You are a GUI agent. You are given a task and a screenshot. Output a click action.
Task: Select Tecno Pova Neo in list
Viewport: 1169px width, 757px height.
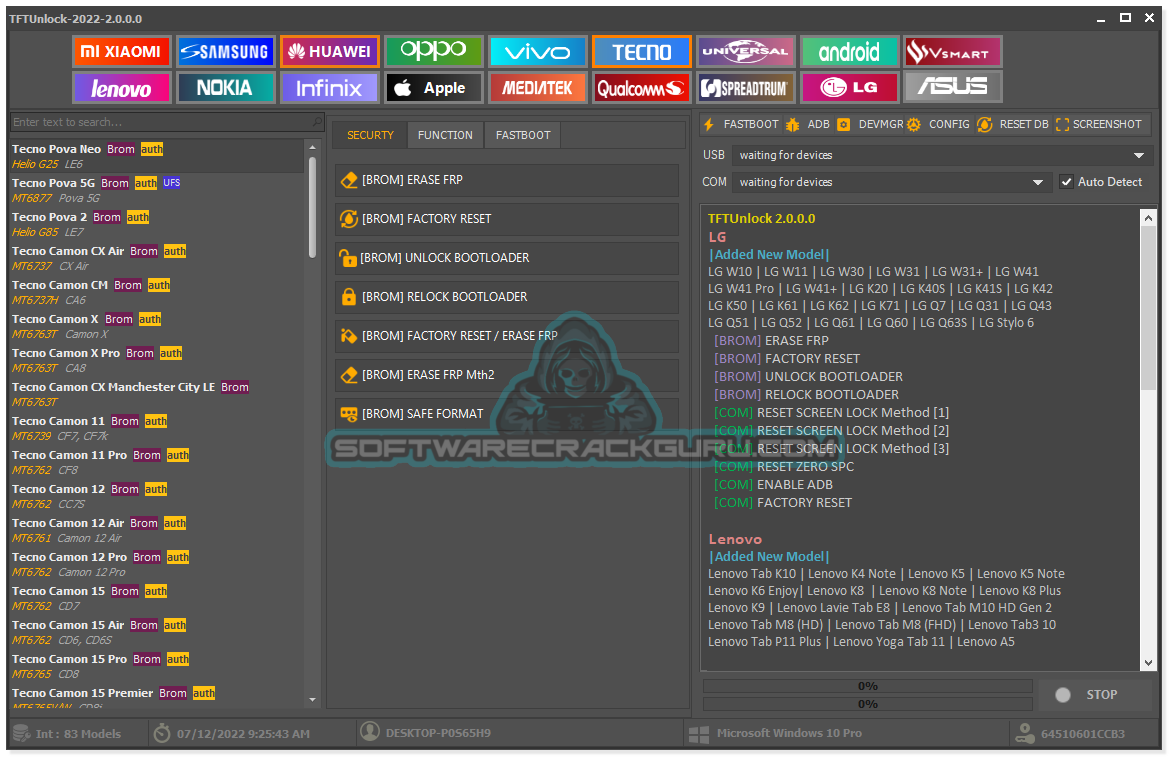(157, 156)
